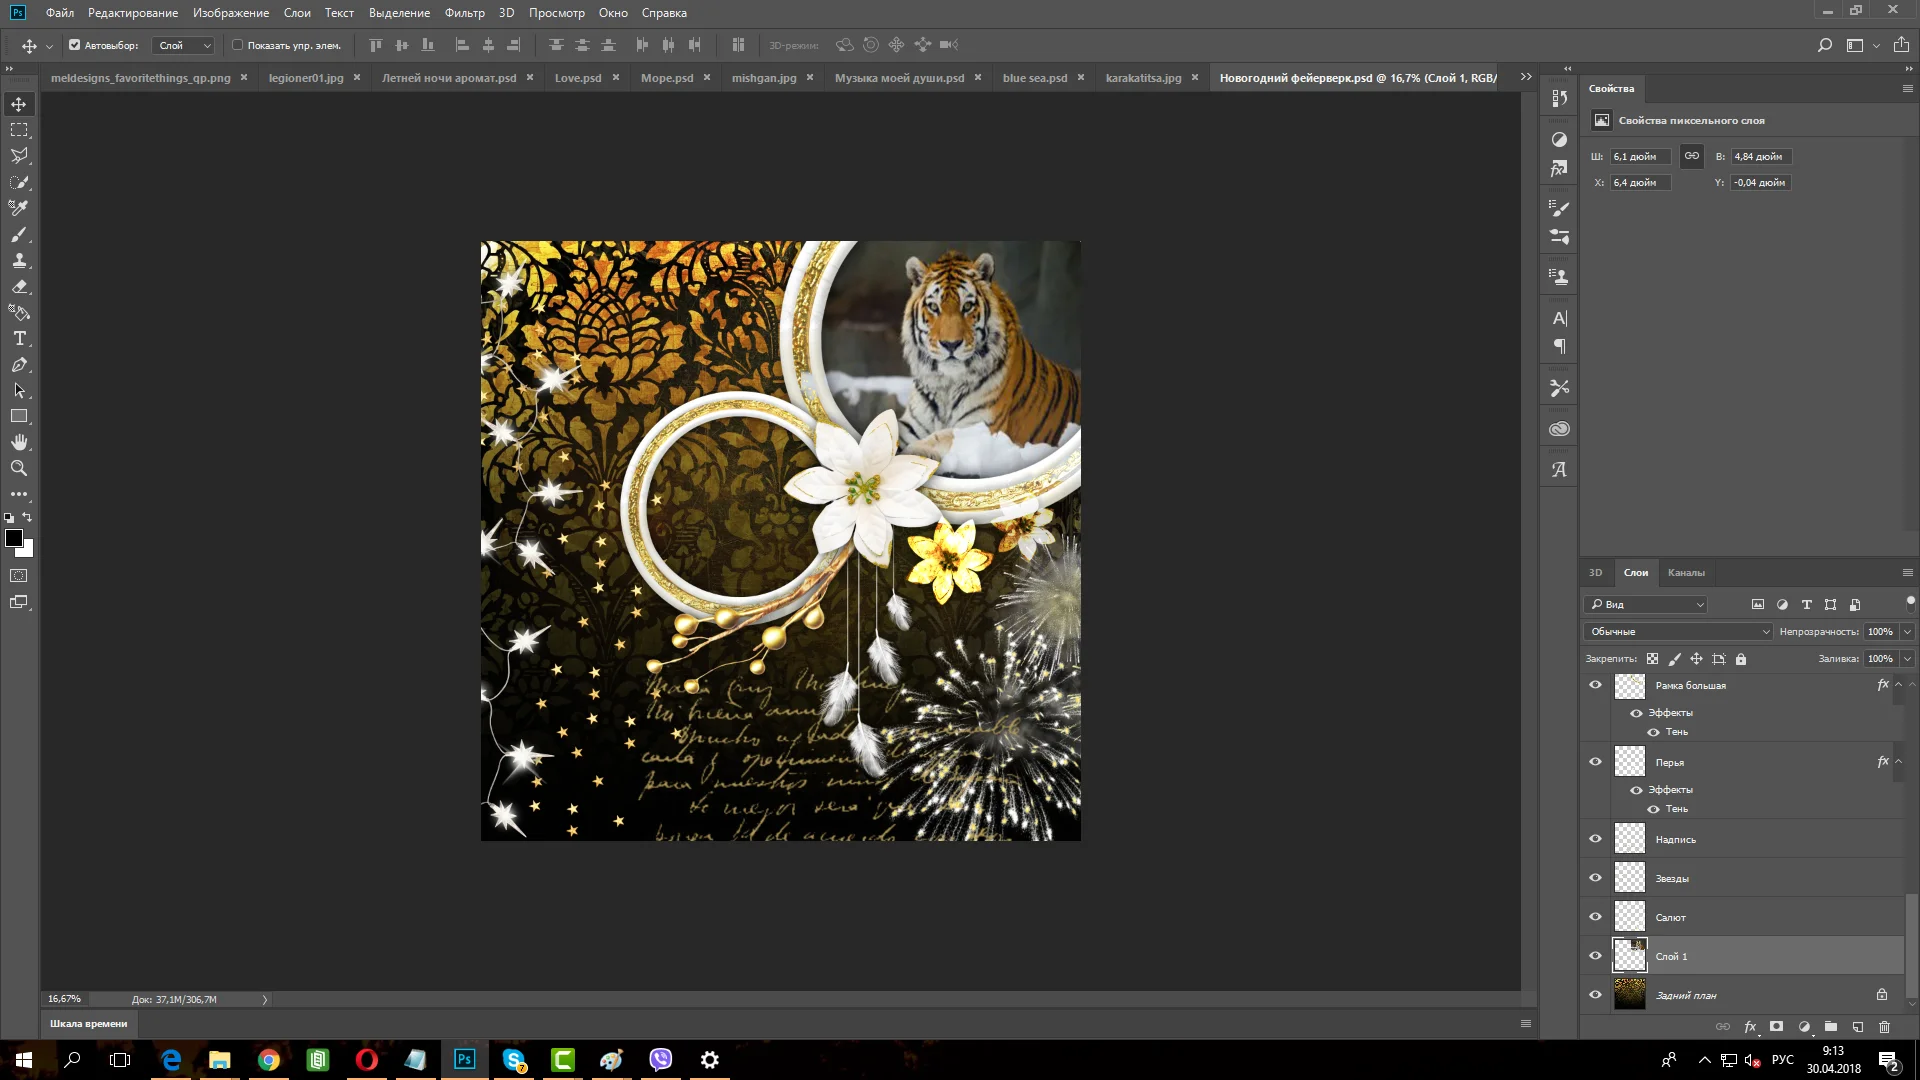Collapse effects of Перья layer

coord(1898,762)
